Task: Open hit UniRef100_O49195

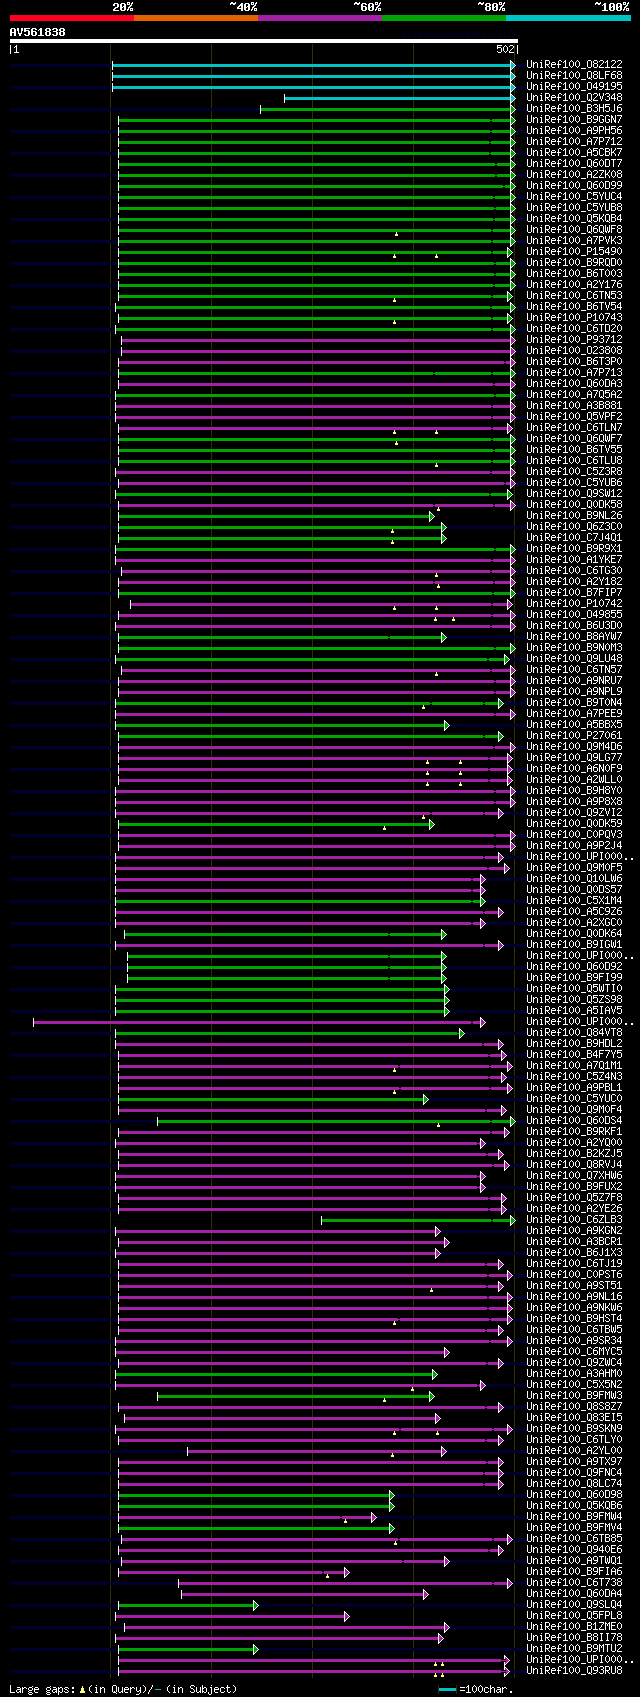Action: pyautogui.click(x=574, y=87)
